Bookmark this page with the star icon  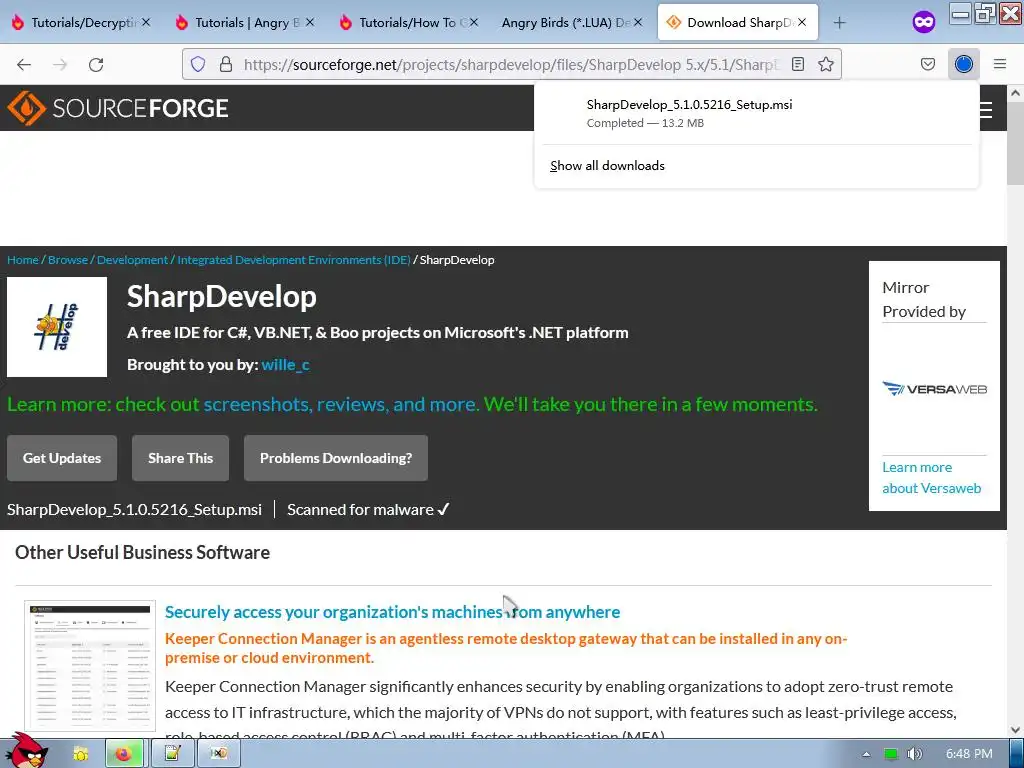826,64
